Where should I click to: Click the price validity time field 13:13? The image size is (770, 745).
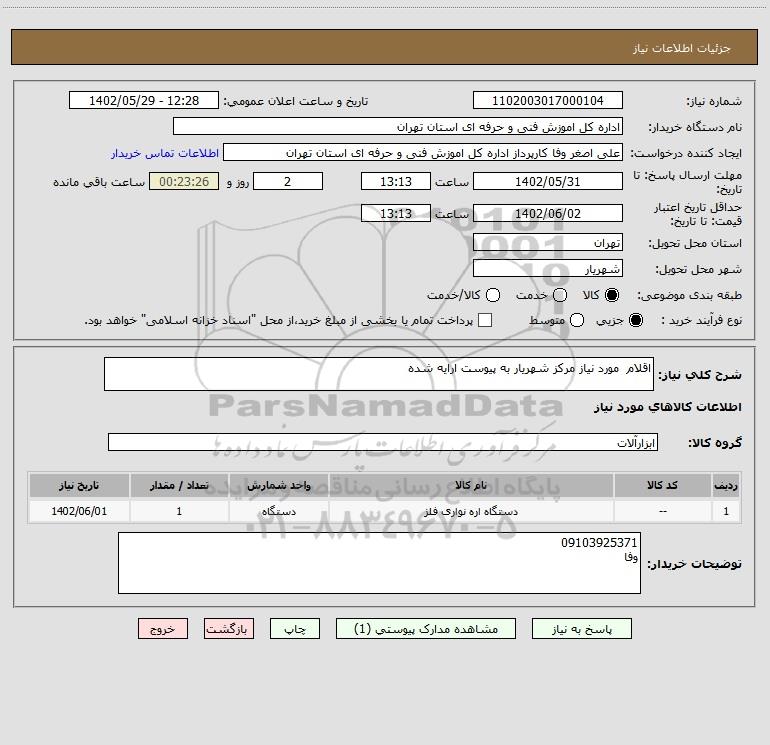click(x=396, y=213)
